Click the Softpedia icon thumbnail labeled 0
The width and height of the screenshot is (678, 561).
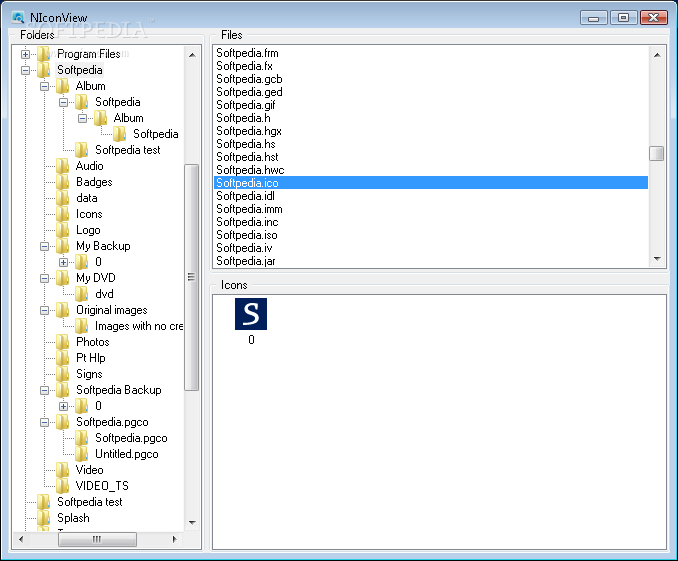251,314
